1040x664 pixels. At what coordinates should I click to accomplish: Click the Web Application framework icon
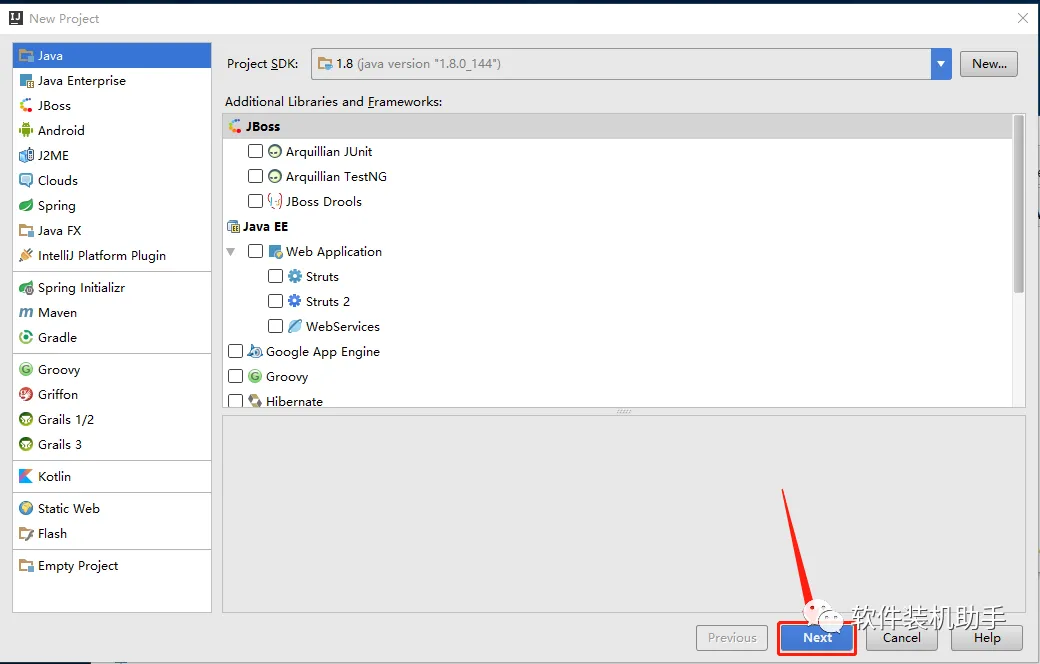coord(276,252)
